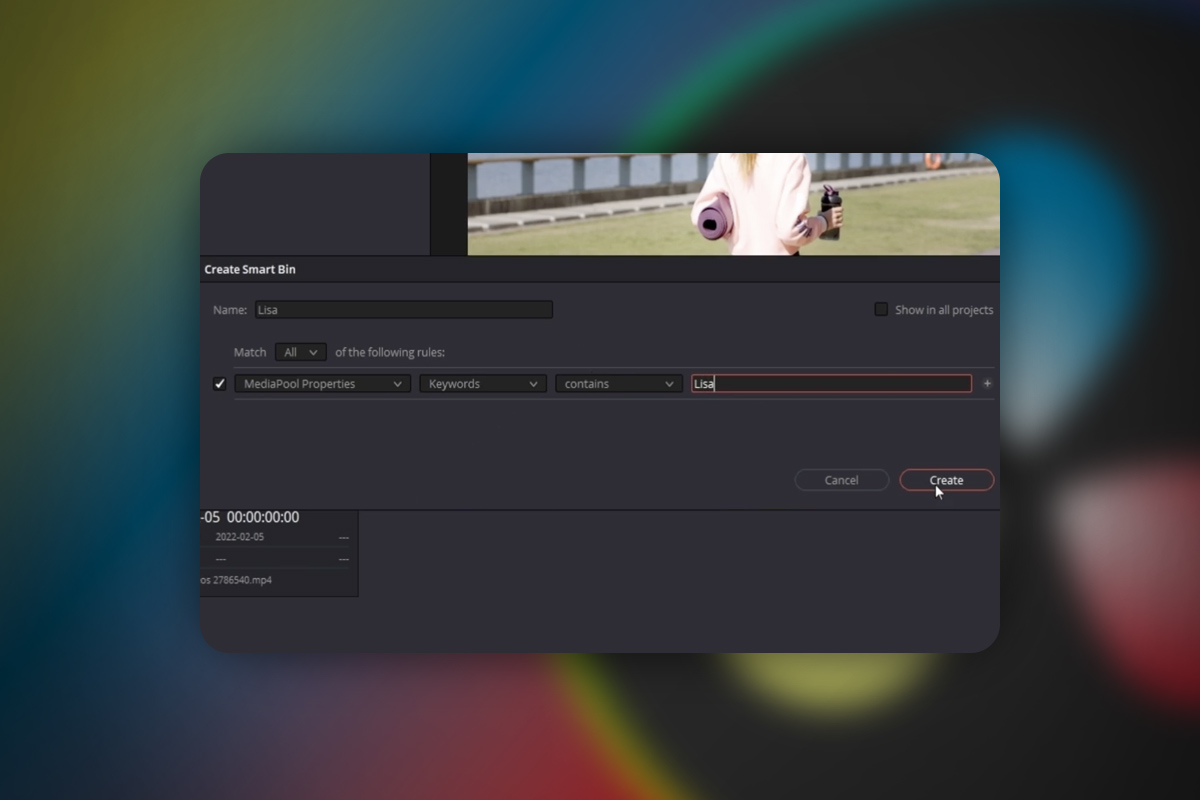Open the MediaPool Properties dropdown

(x=323, y=384)
